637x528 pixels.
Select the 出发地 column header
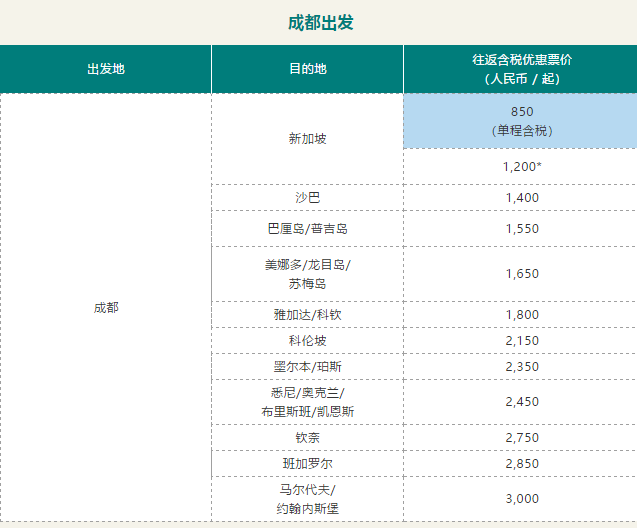pyautogui.click(x=106, y=69)
